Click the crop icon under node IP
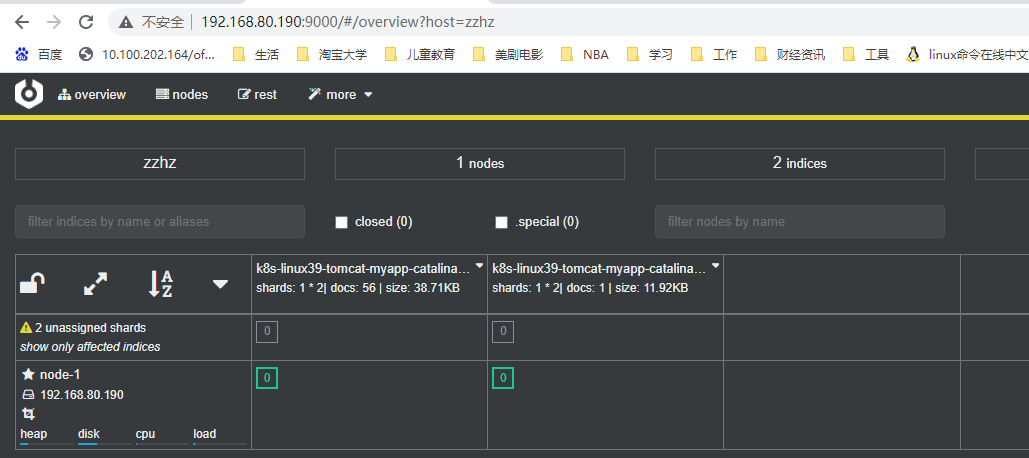This screenshot has height=458, width=1029. point(28,414)
